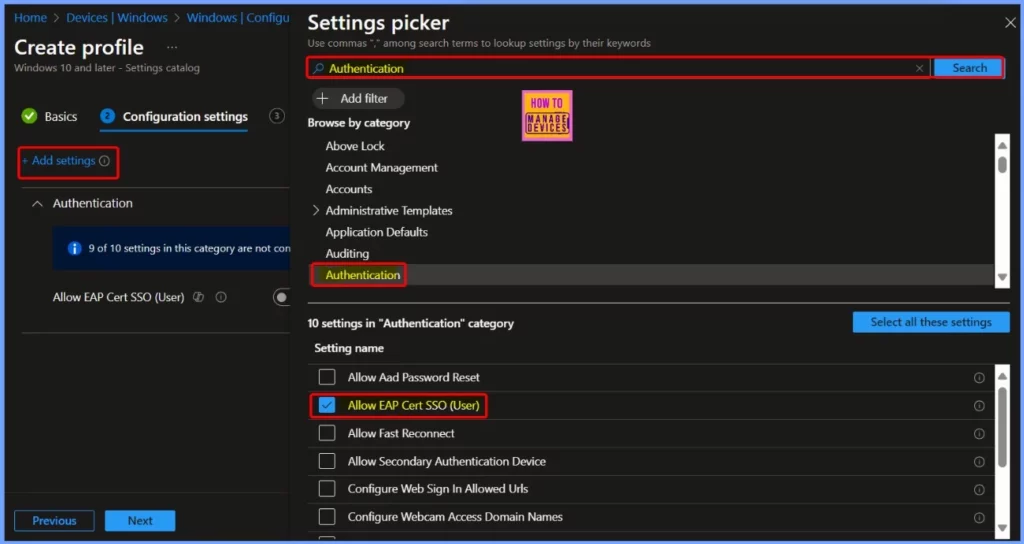Click Select all these settings
Image resolution: width=1024 pixels, height=544 pixels.
click(931, 322)
